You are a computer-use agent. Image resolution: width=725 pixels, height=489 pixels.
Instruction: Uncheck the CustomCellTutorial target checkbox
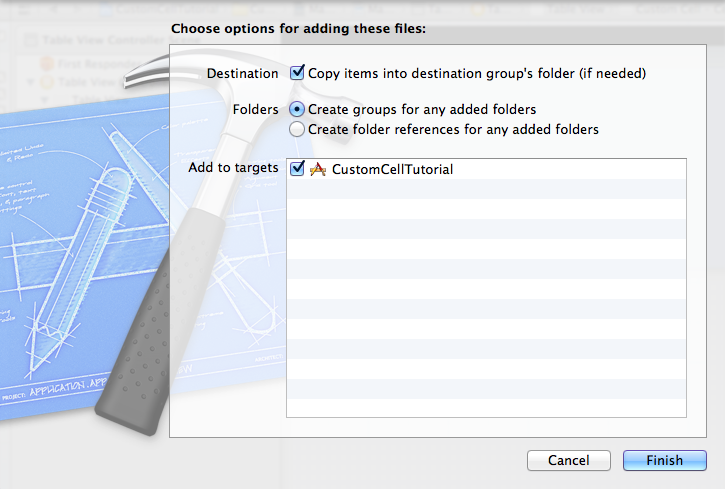tap(297, 168)
